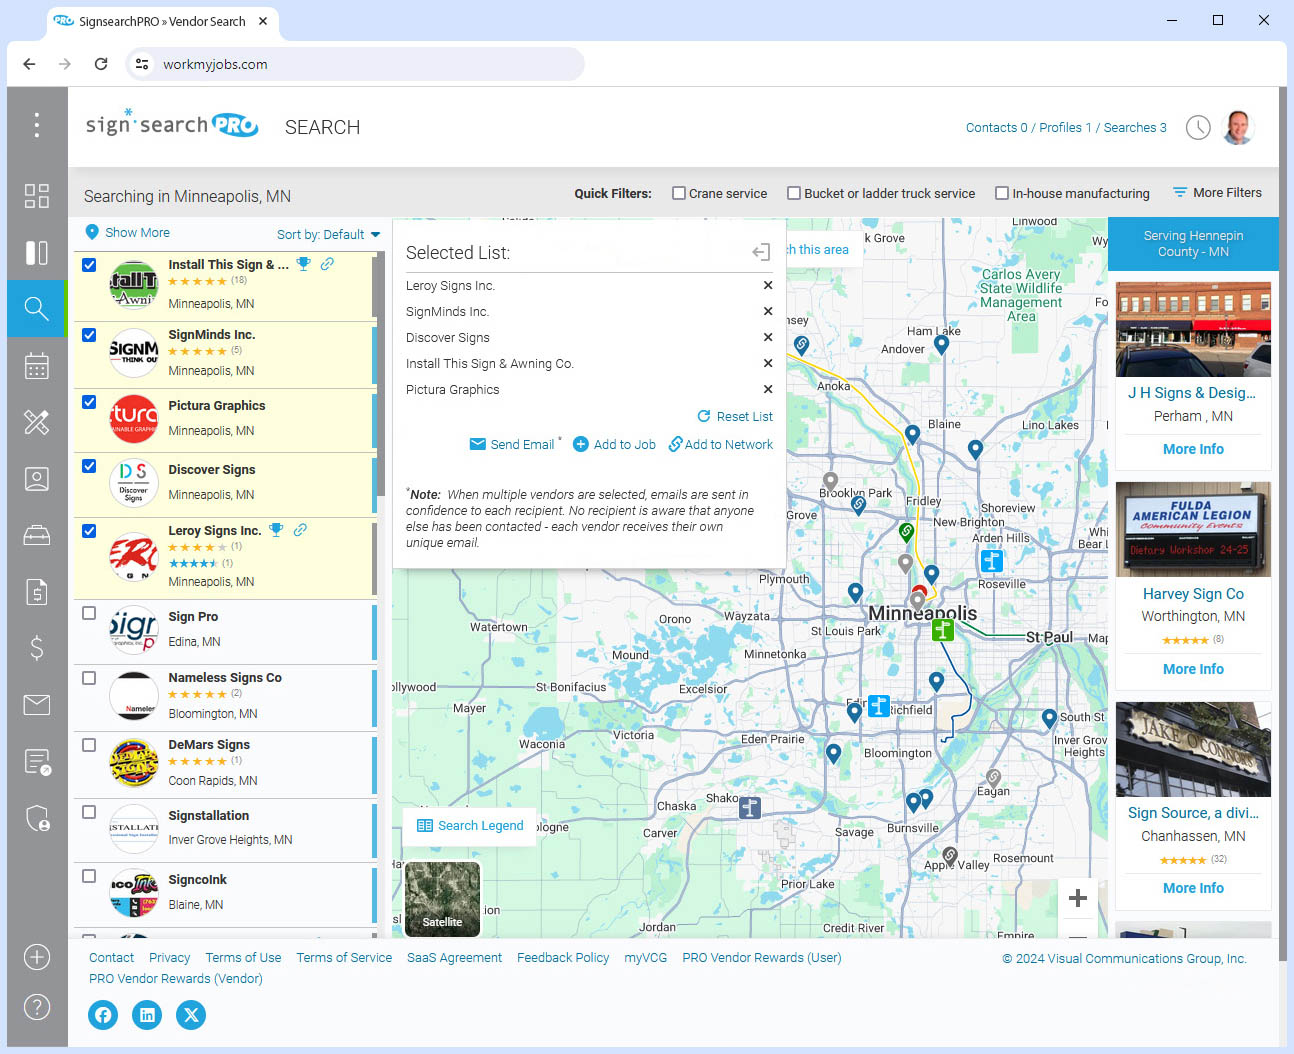Open the user profile avatar
The image size is (1294, 1054).
(x=1238, y=127)
